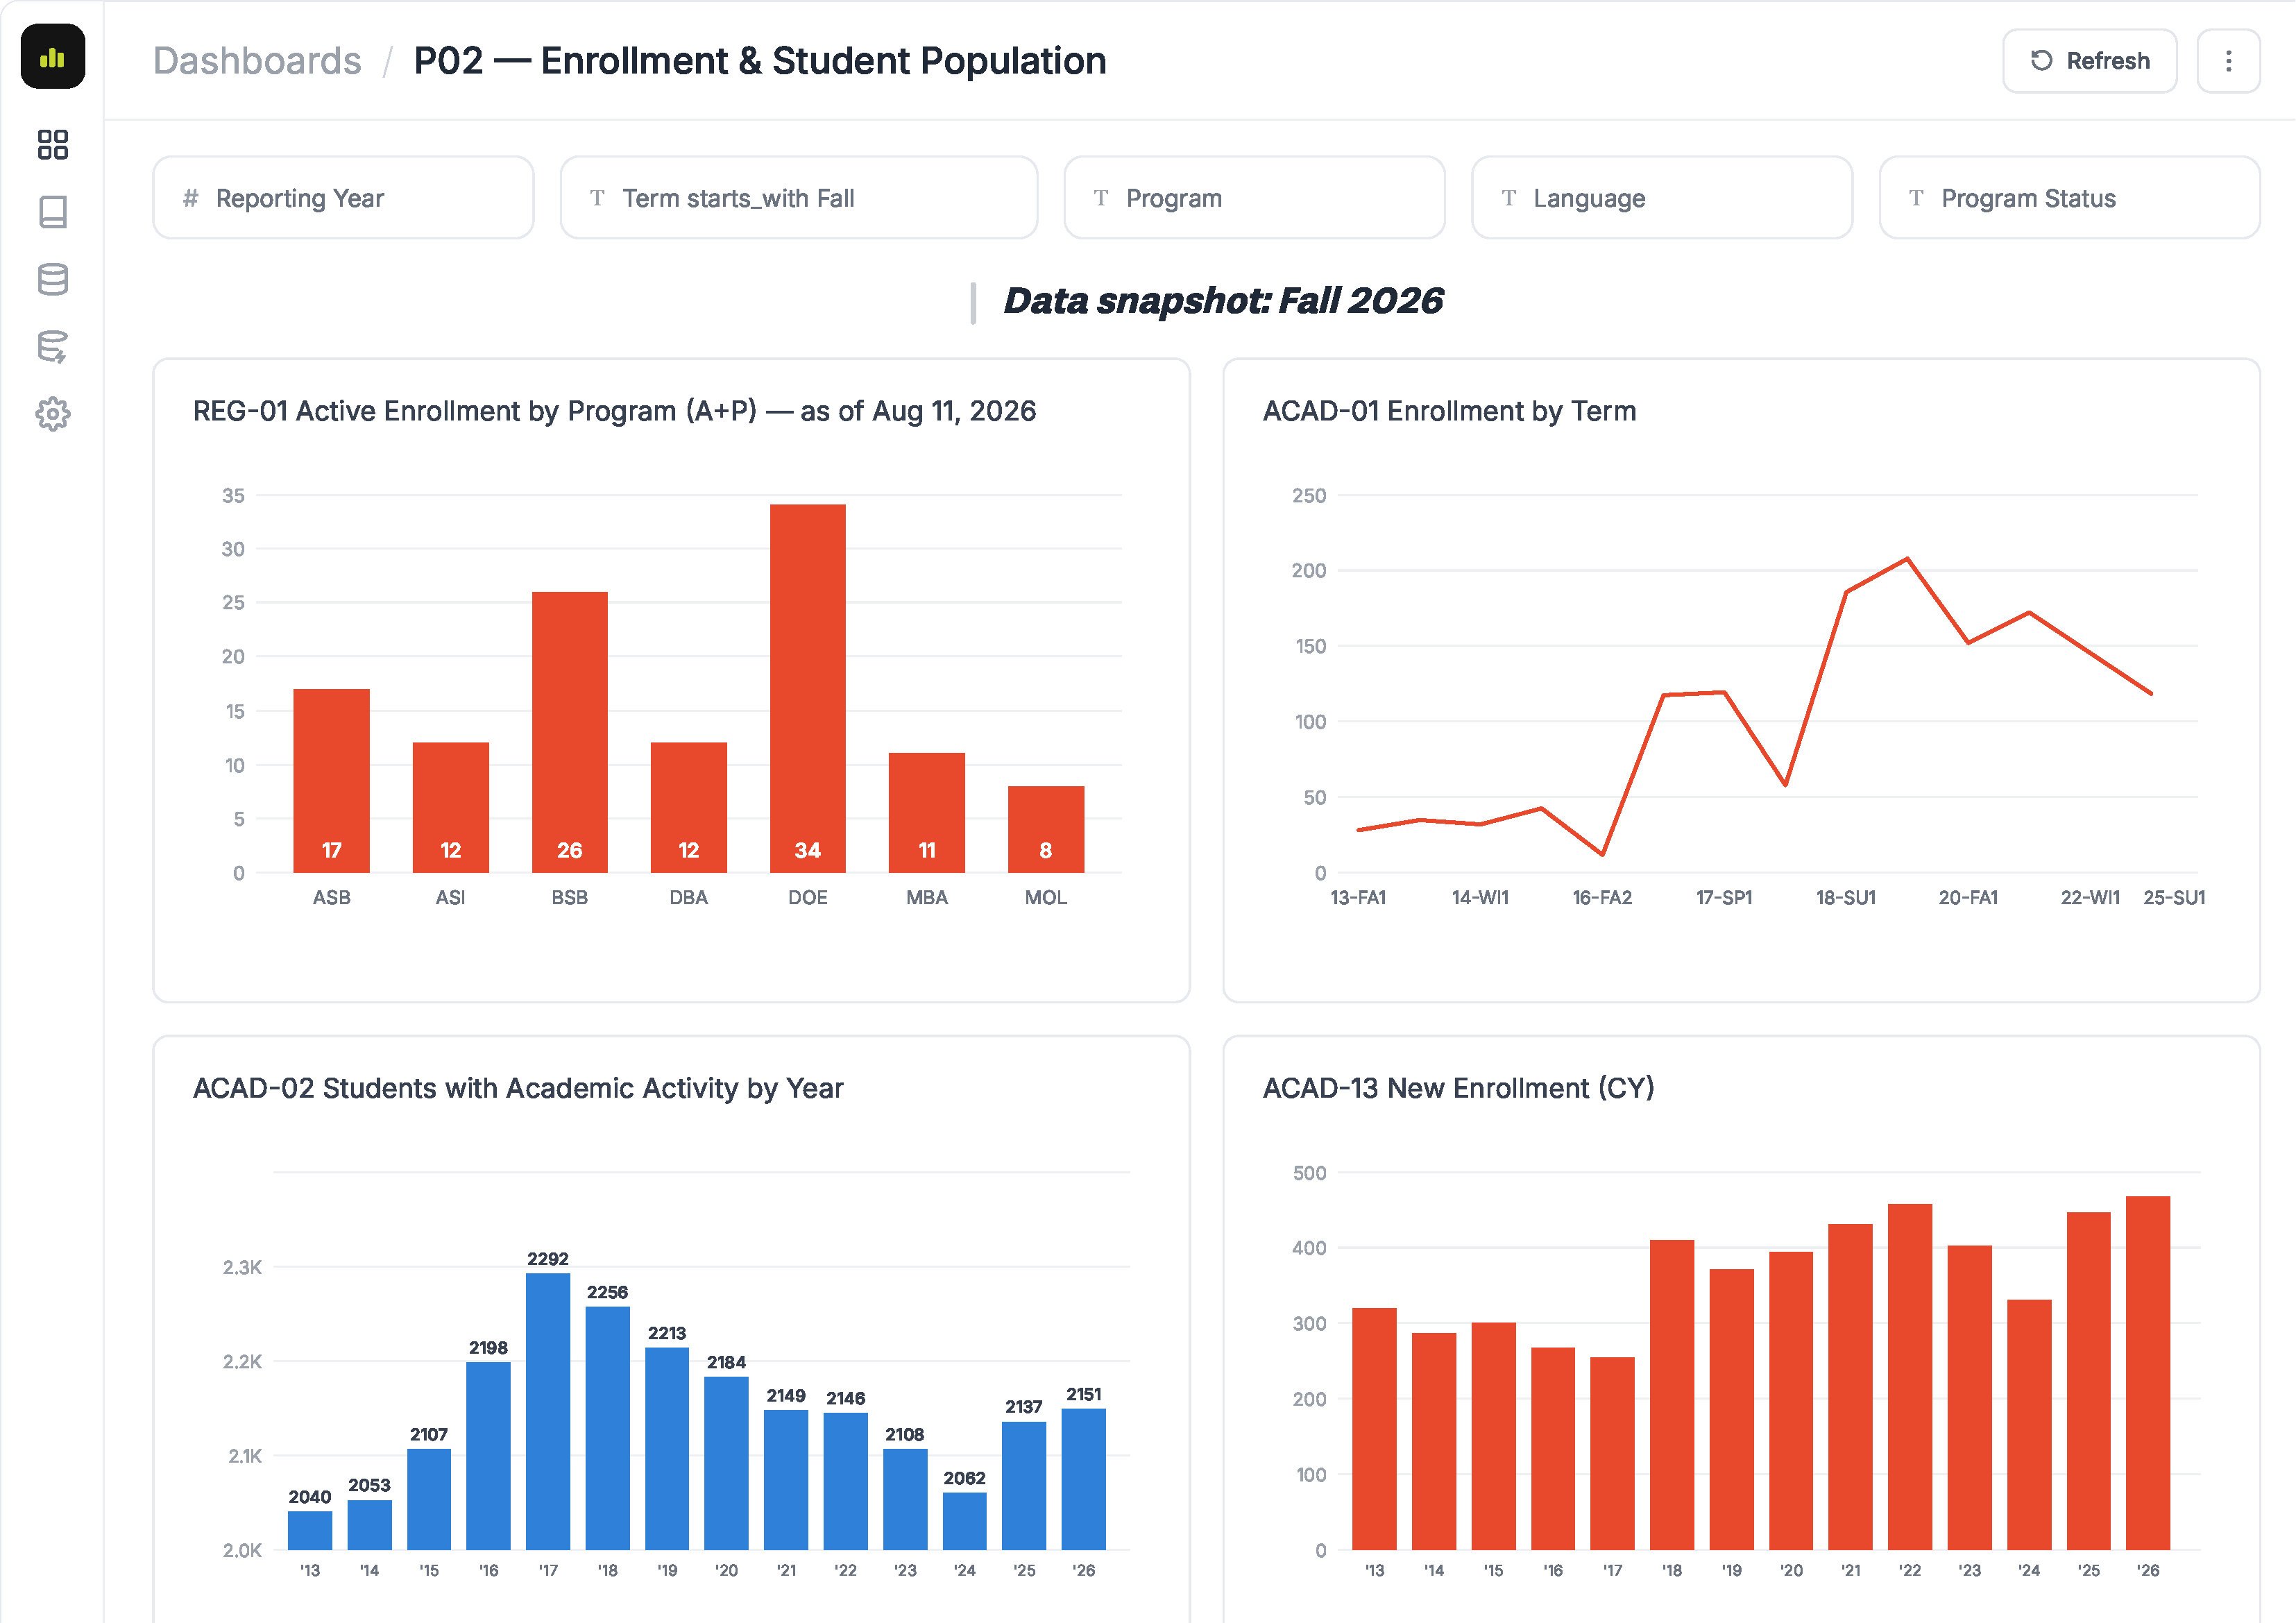Open the dashboards grid icon in sidebar

[x=52, y=145]
